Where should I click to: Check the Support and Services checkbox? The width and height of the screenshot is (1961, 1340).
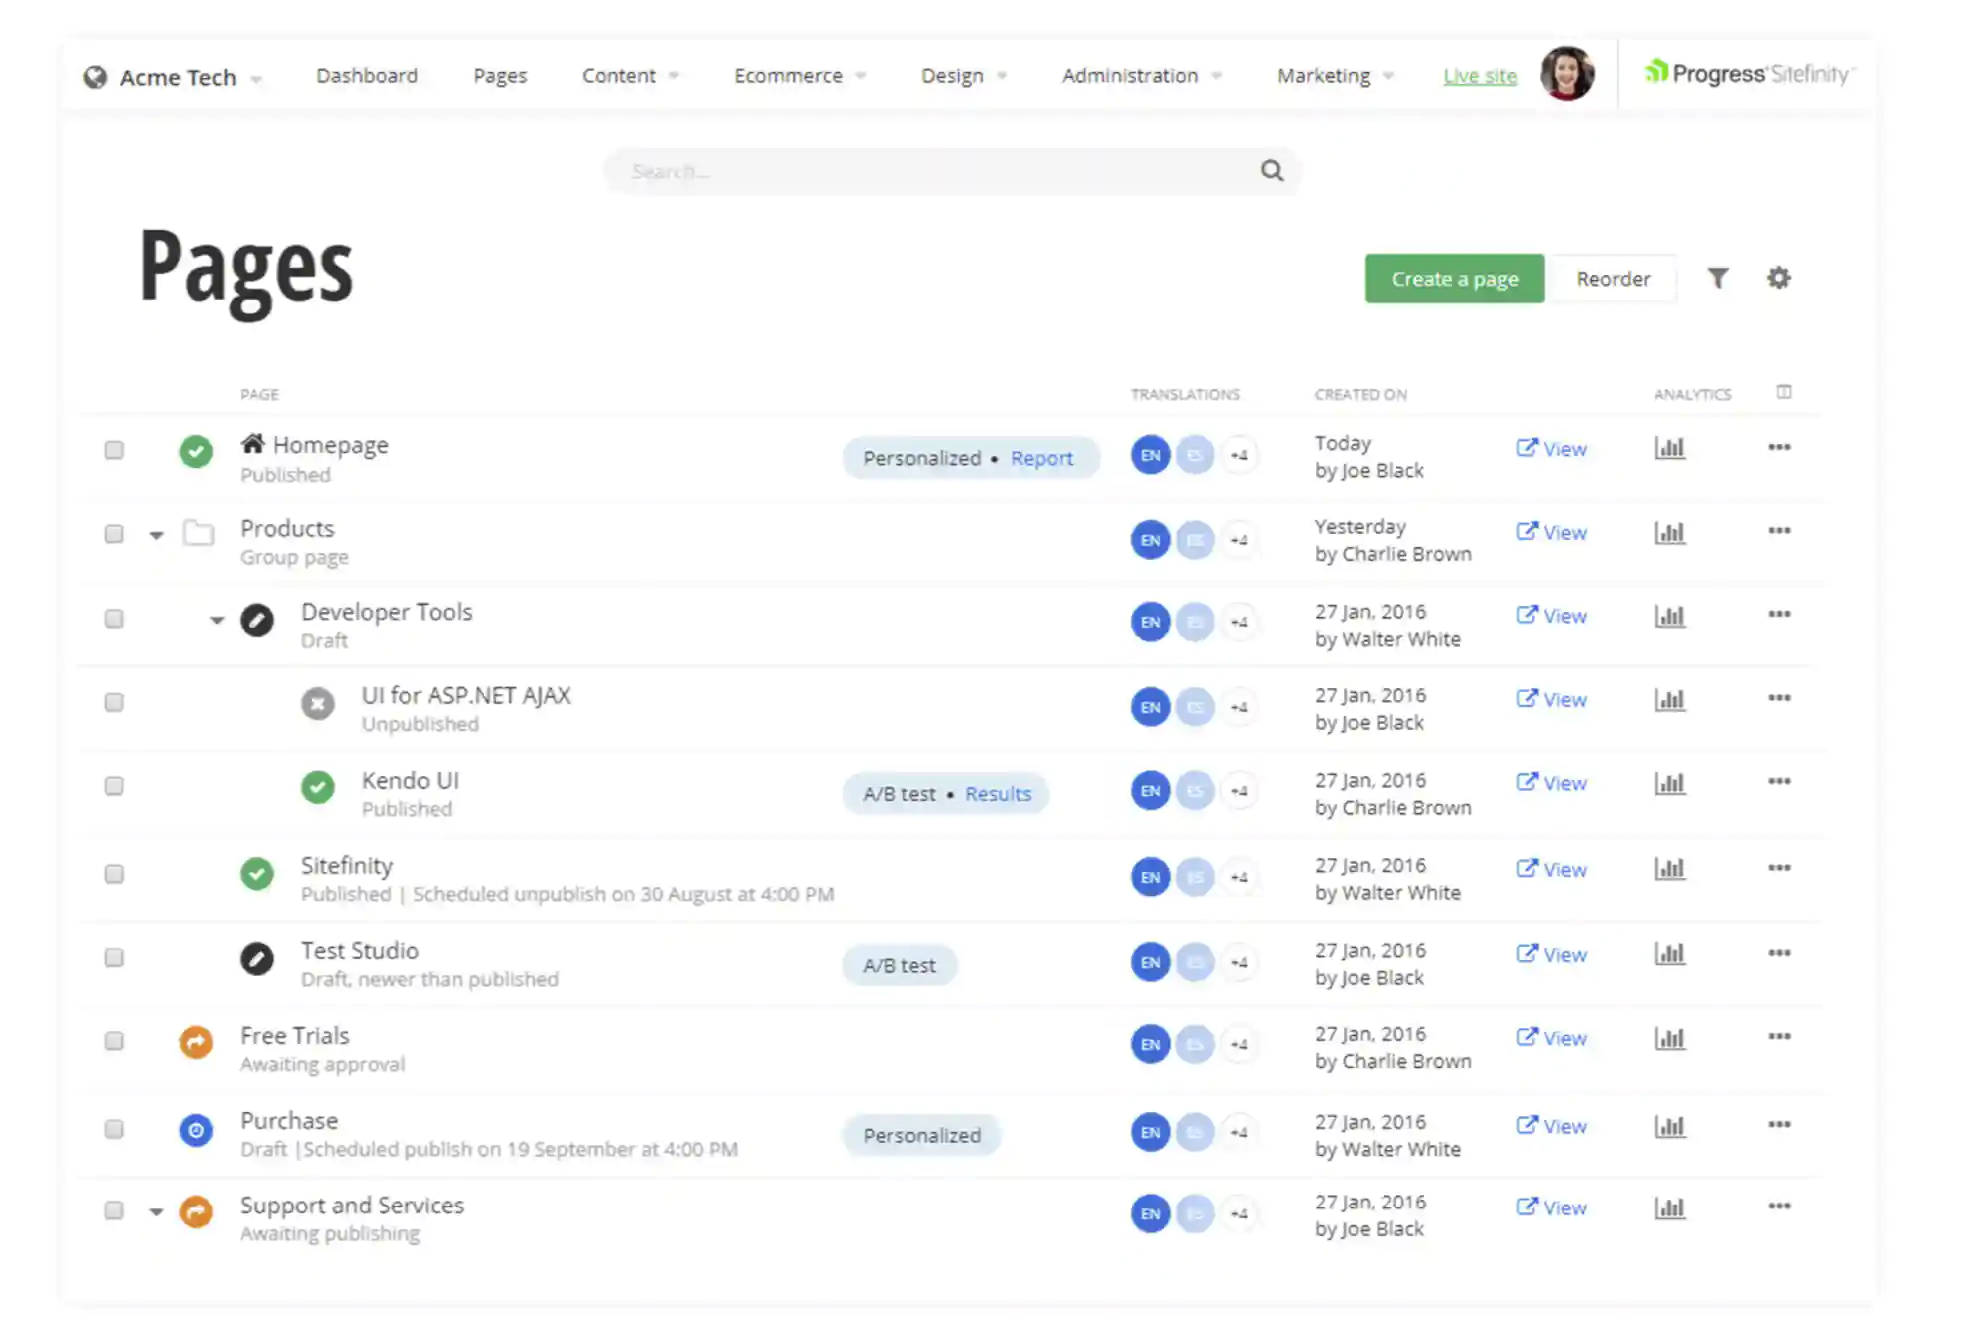[x=114, y=1211]
